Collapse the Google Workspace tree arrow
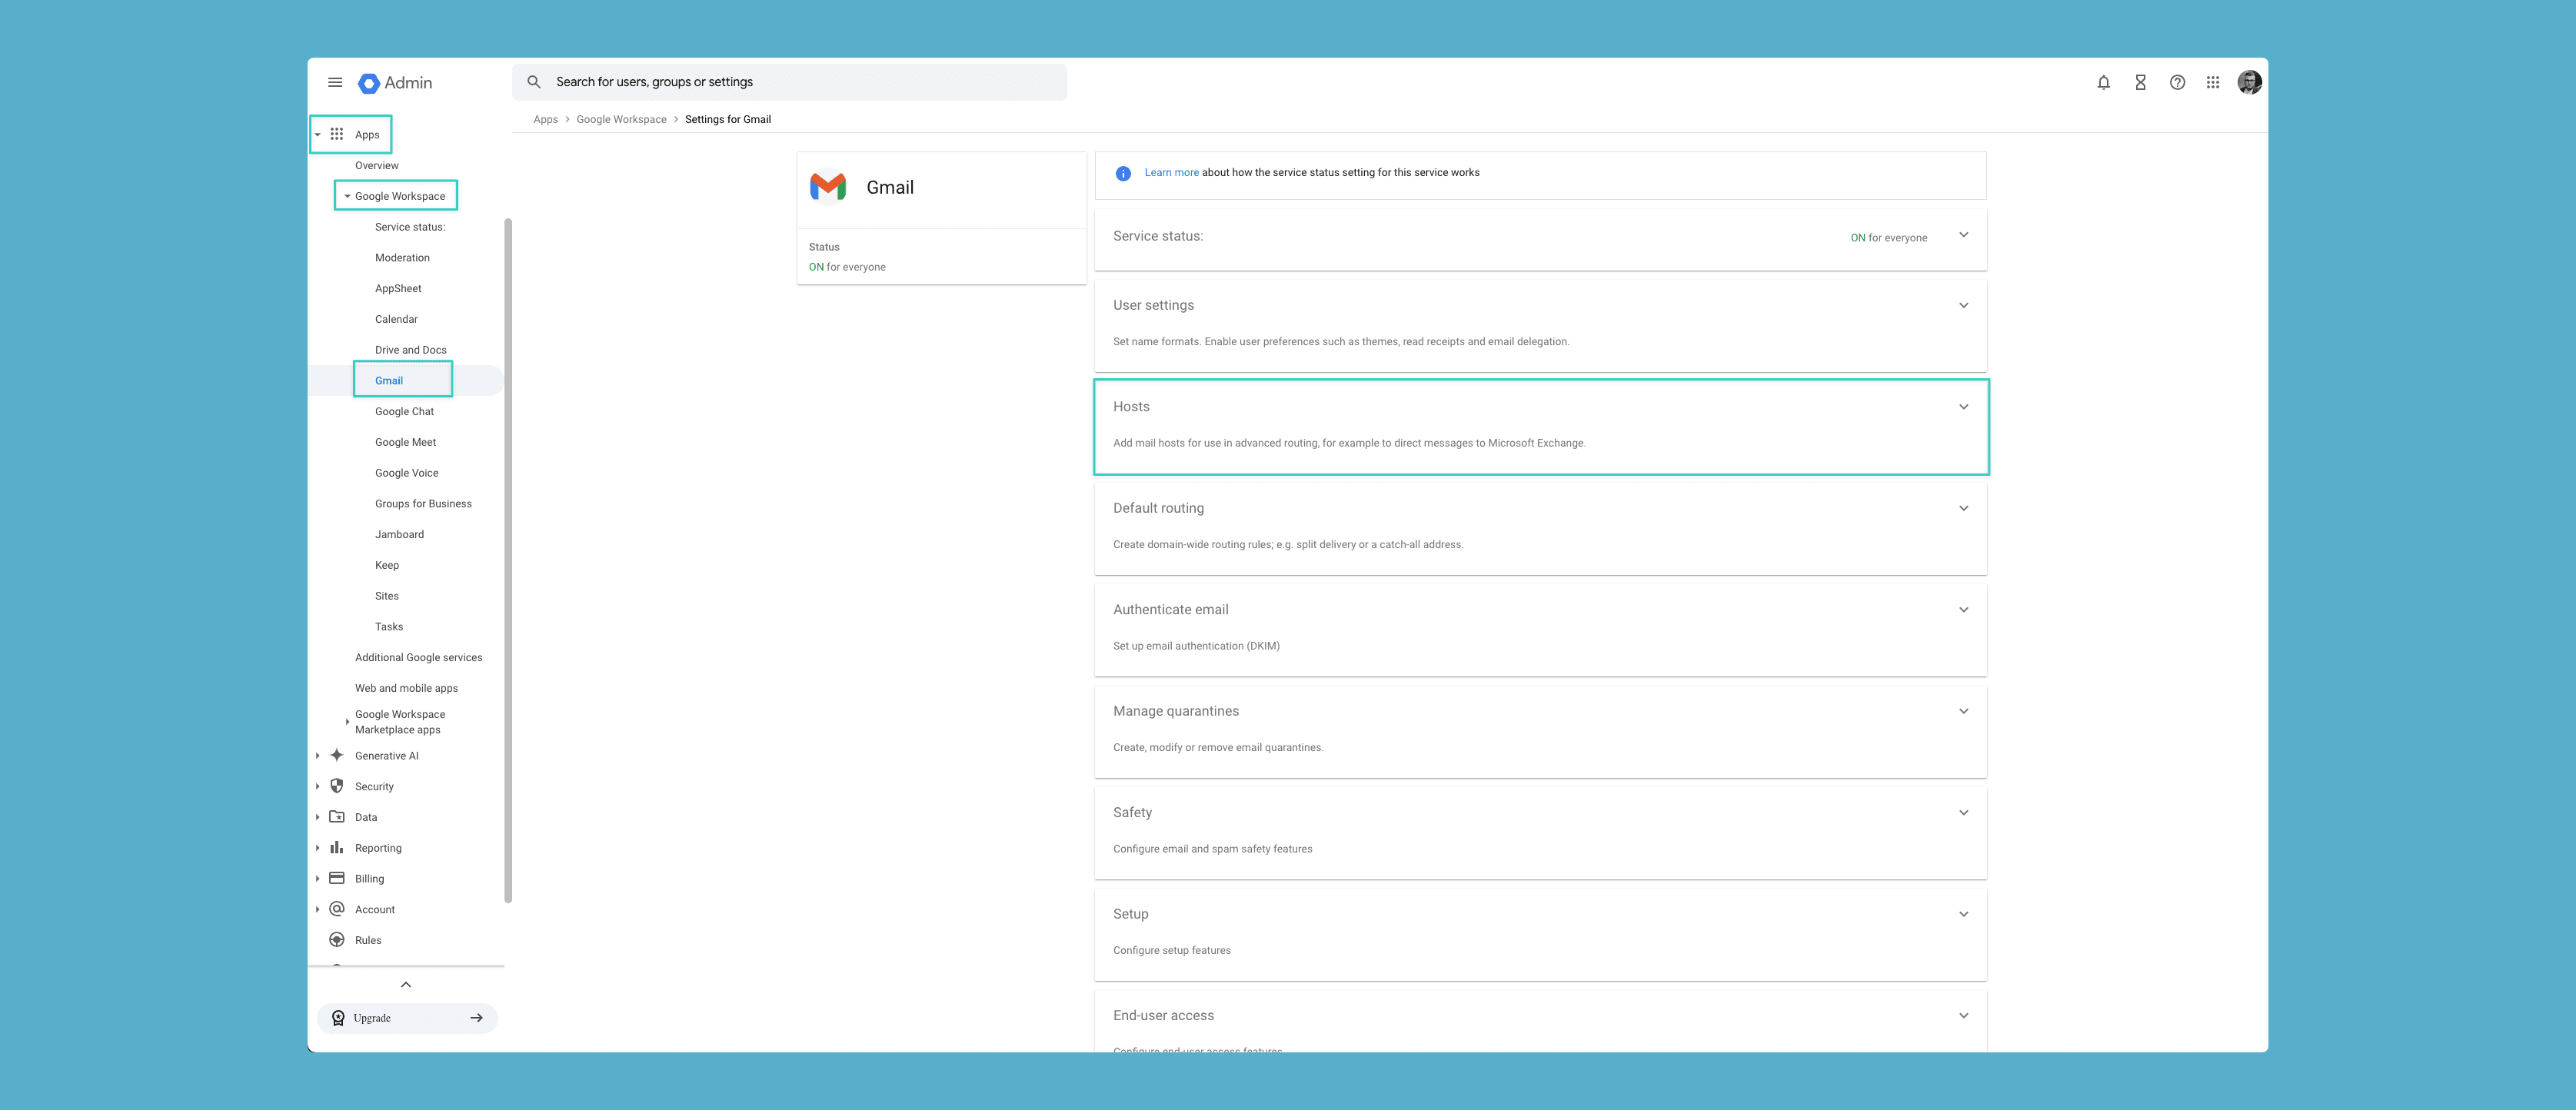2576x1110 pixels. tap(347, 196)
